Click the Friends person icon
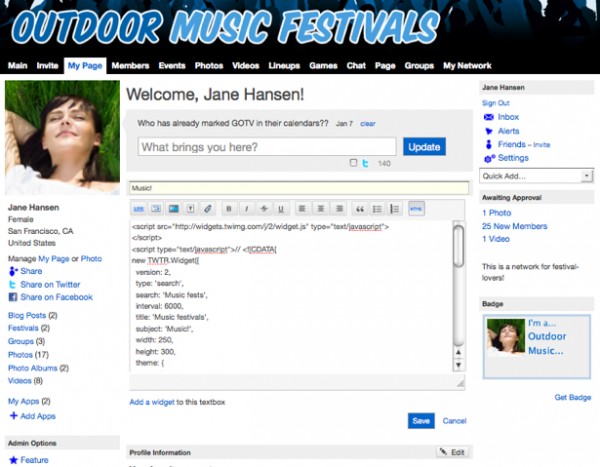The height and width of the screenshot is (467, 600). (x=488, y=144)
